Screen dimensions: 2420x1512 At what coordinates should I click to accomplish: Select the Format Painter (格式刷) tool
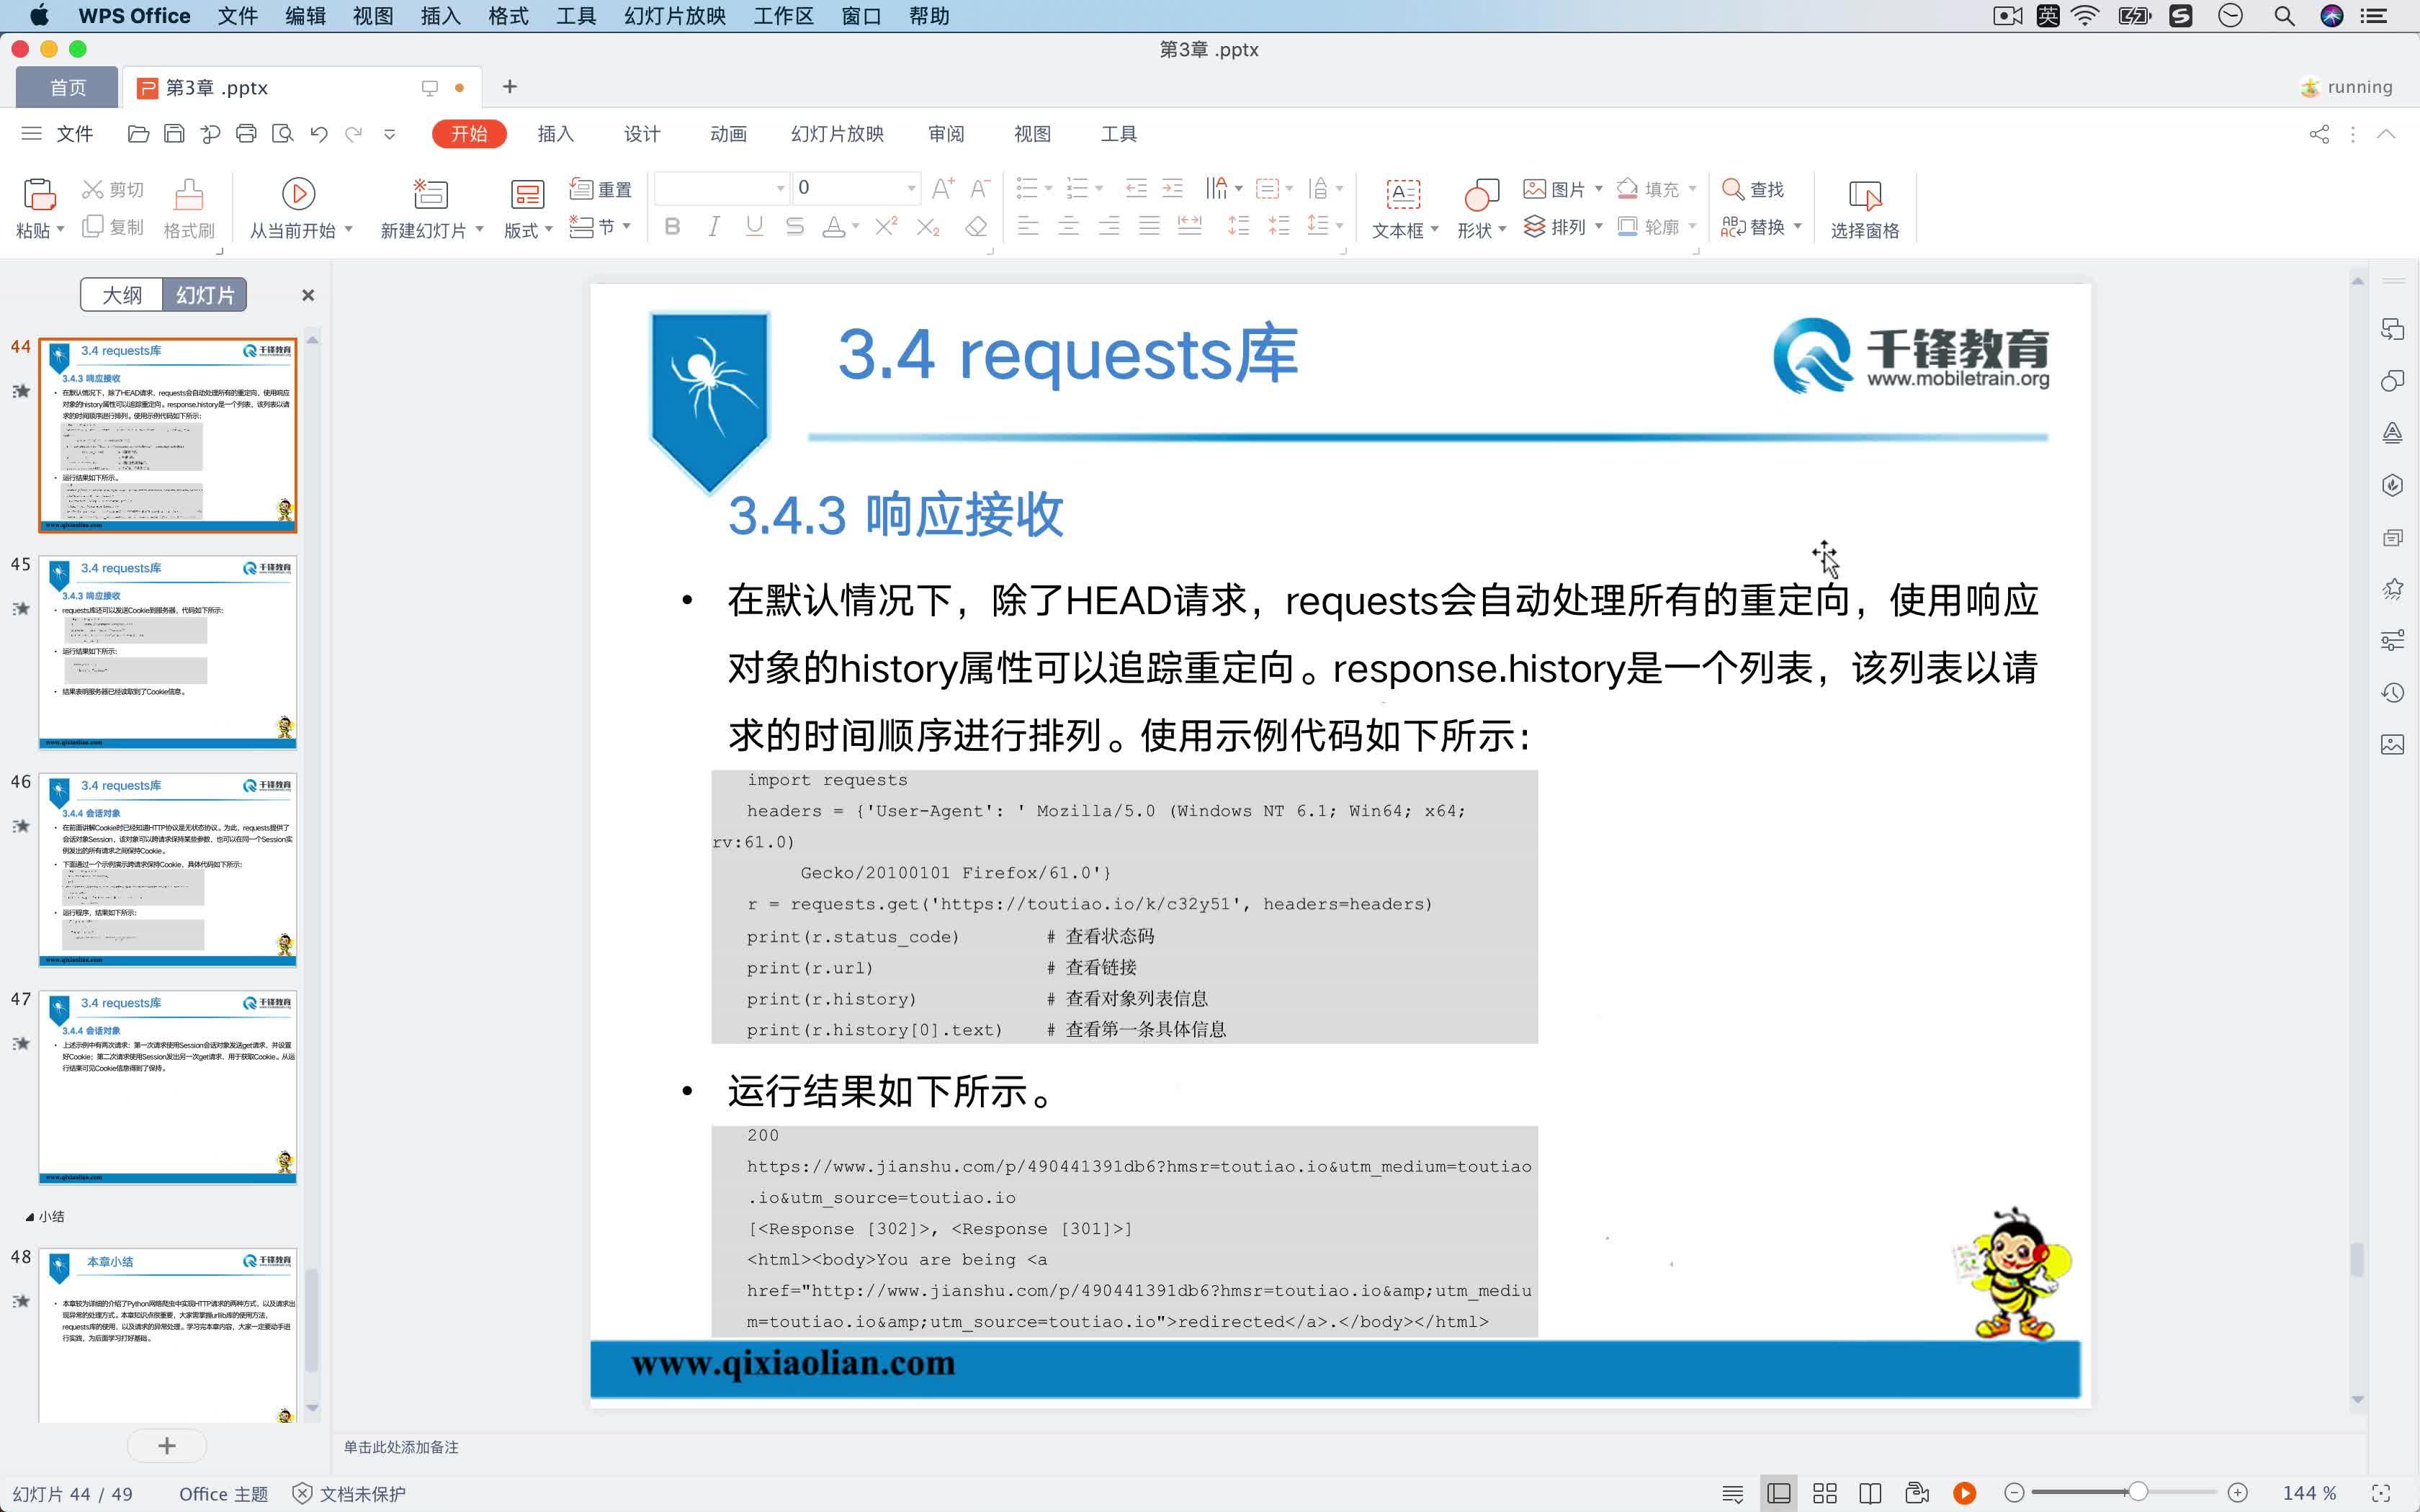tap(189, 209)
